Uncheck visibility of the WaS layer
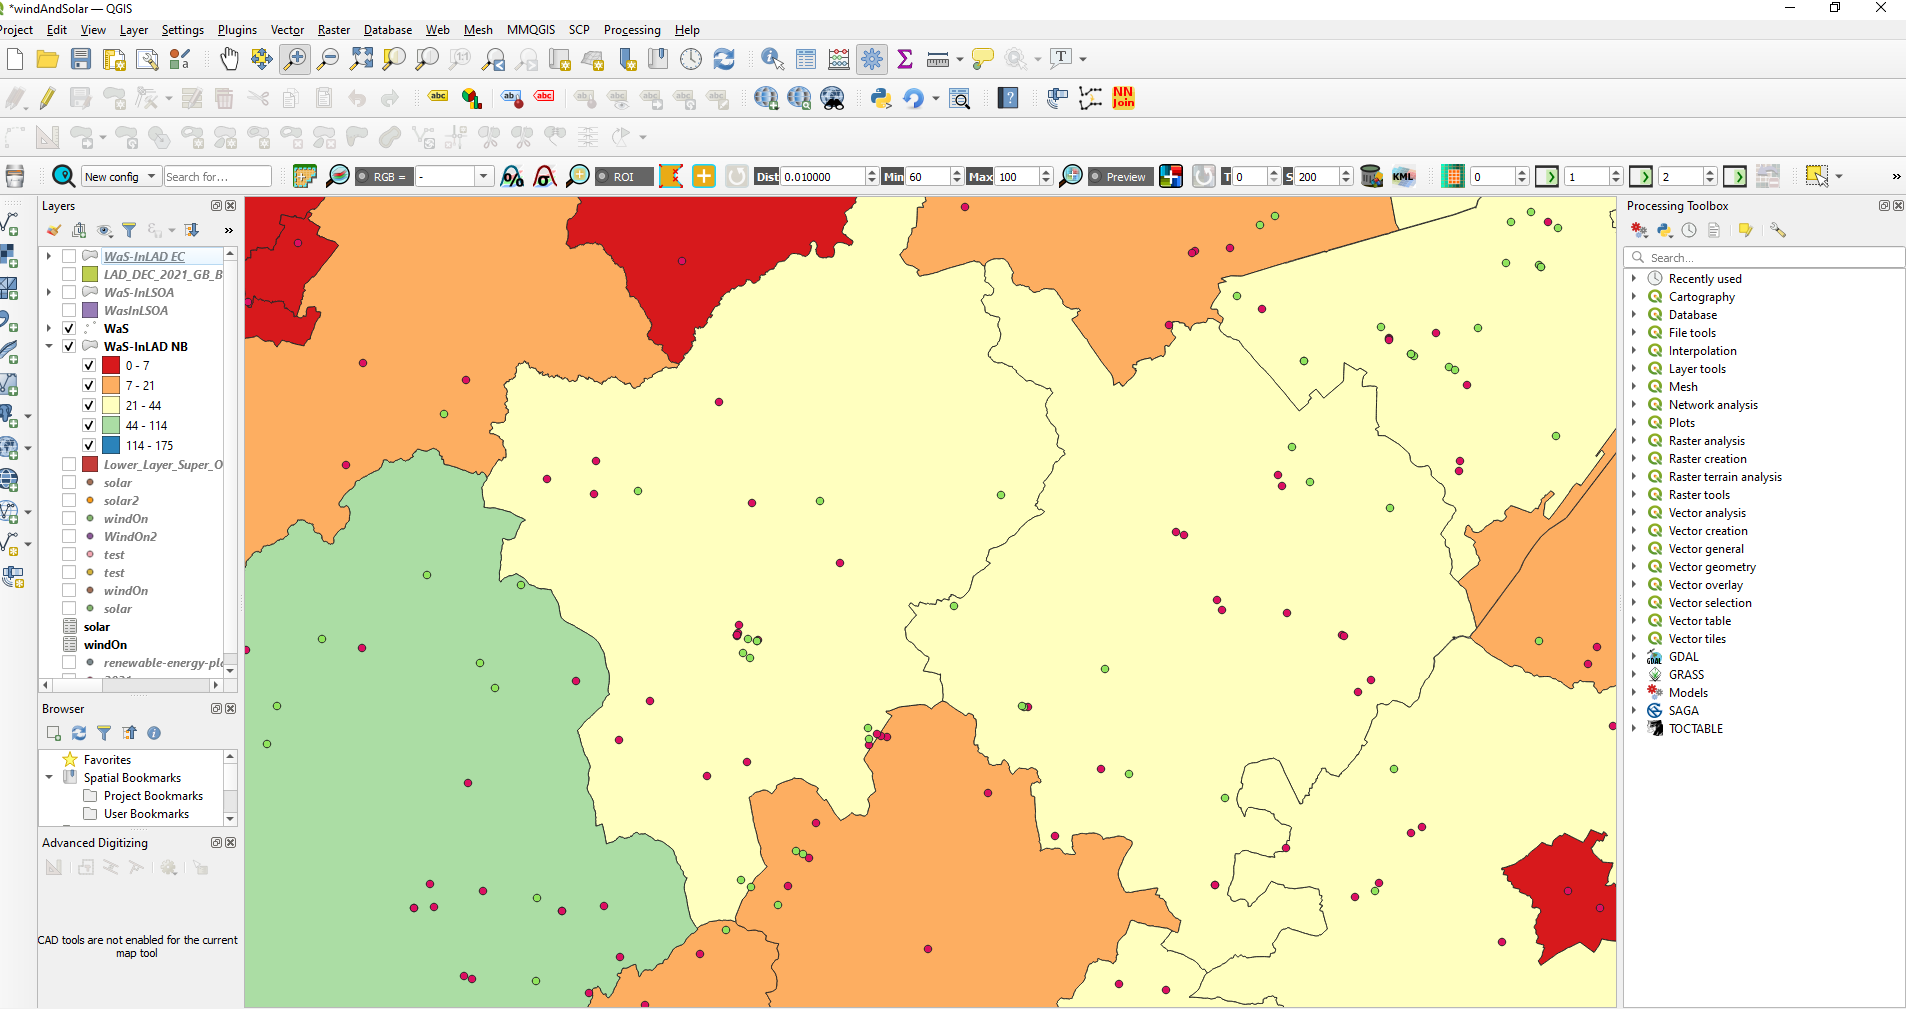This screenshot has width=1906, height=1009. pyautogui.click(x=68, y=328)
